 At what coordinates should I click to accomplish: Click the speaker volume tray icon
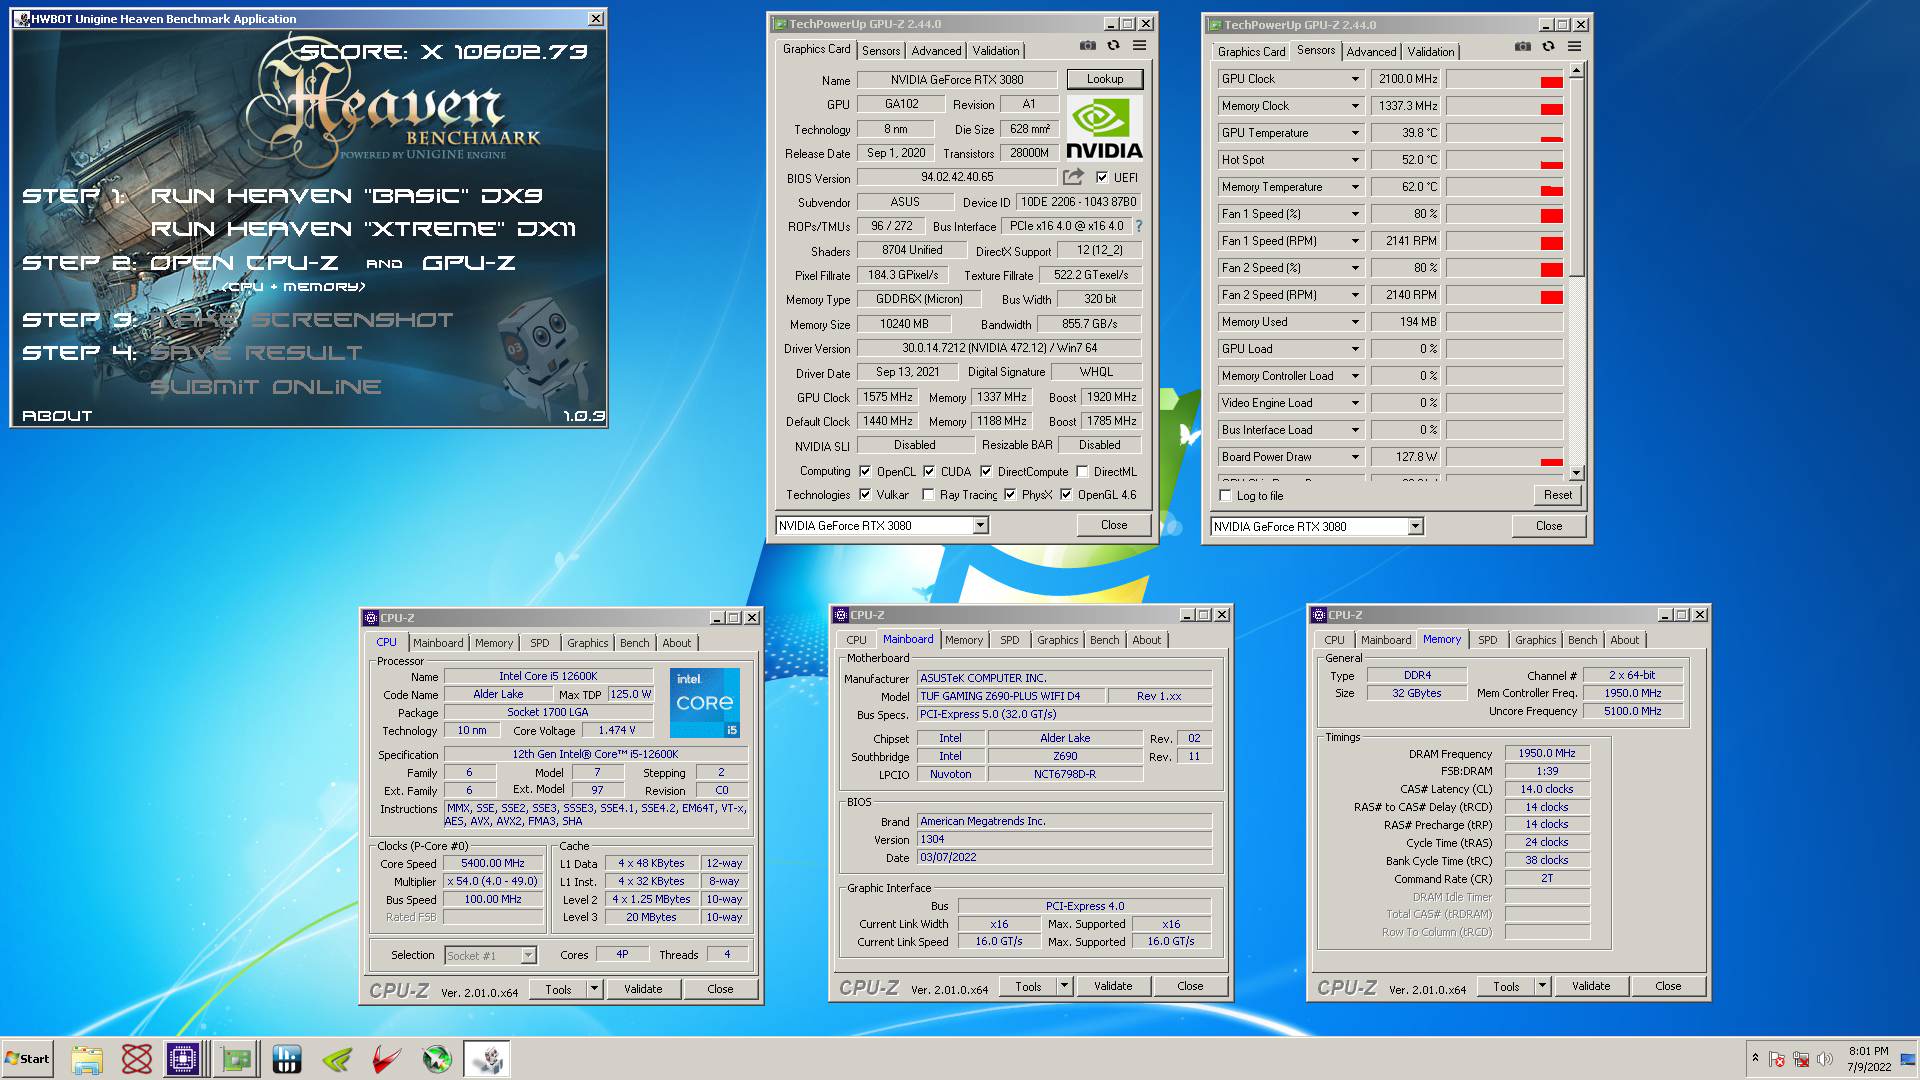click(x=1825, y=1059)
